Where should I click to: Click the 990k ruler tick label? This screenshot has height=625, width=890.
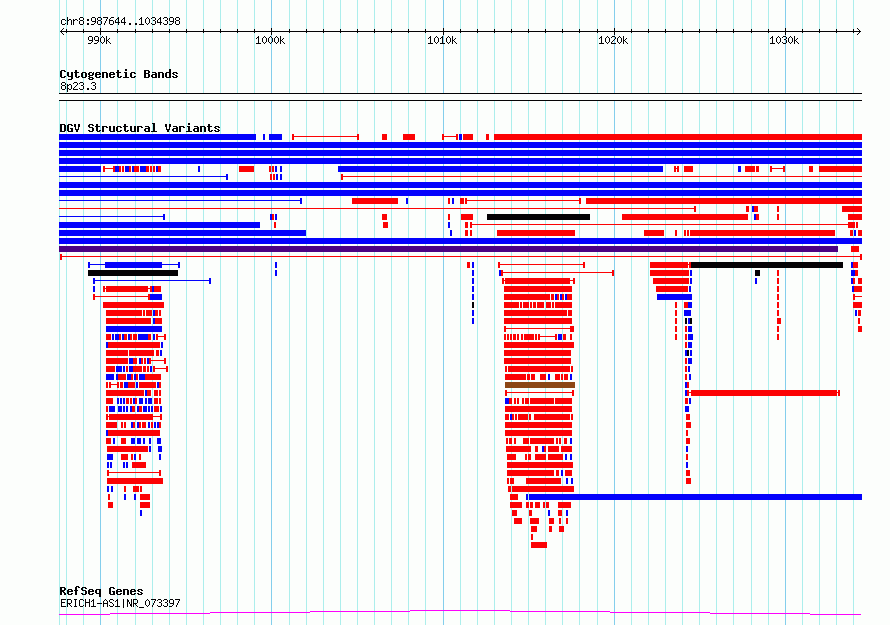point(99,40)
